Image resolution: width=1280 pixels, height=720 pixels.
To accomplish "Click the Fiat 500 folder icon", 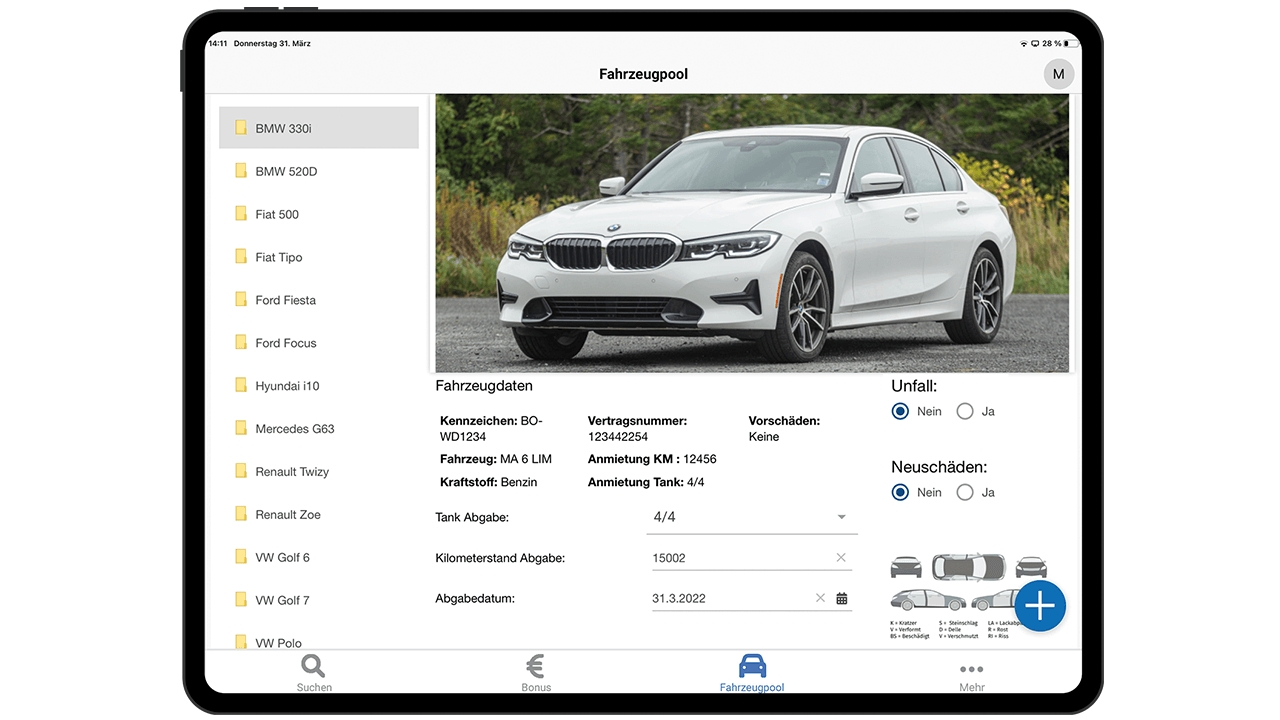I will 241,214.
